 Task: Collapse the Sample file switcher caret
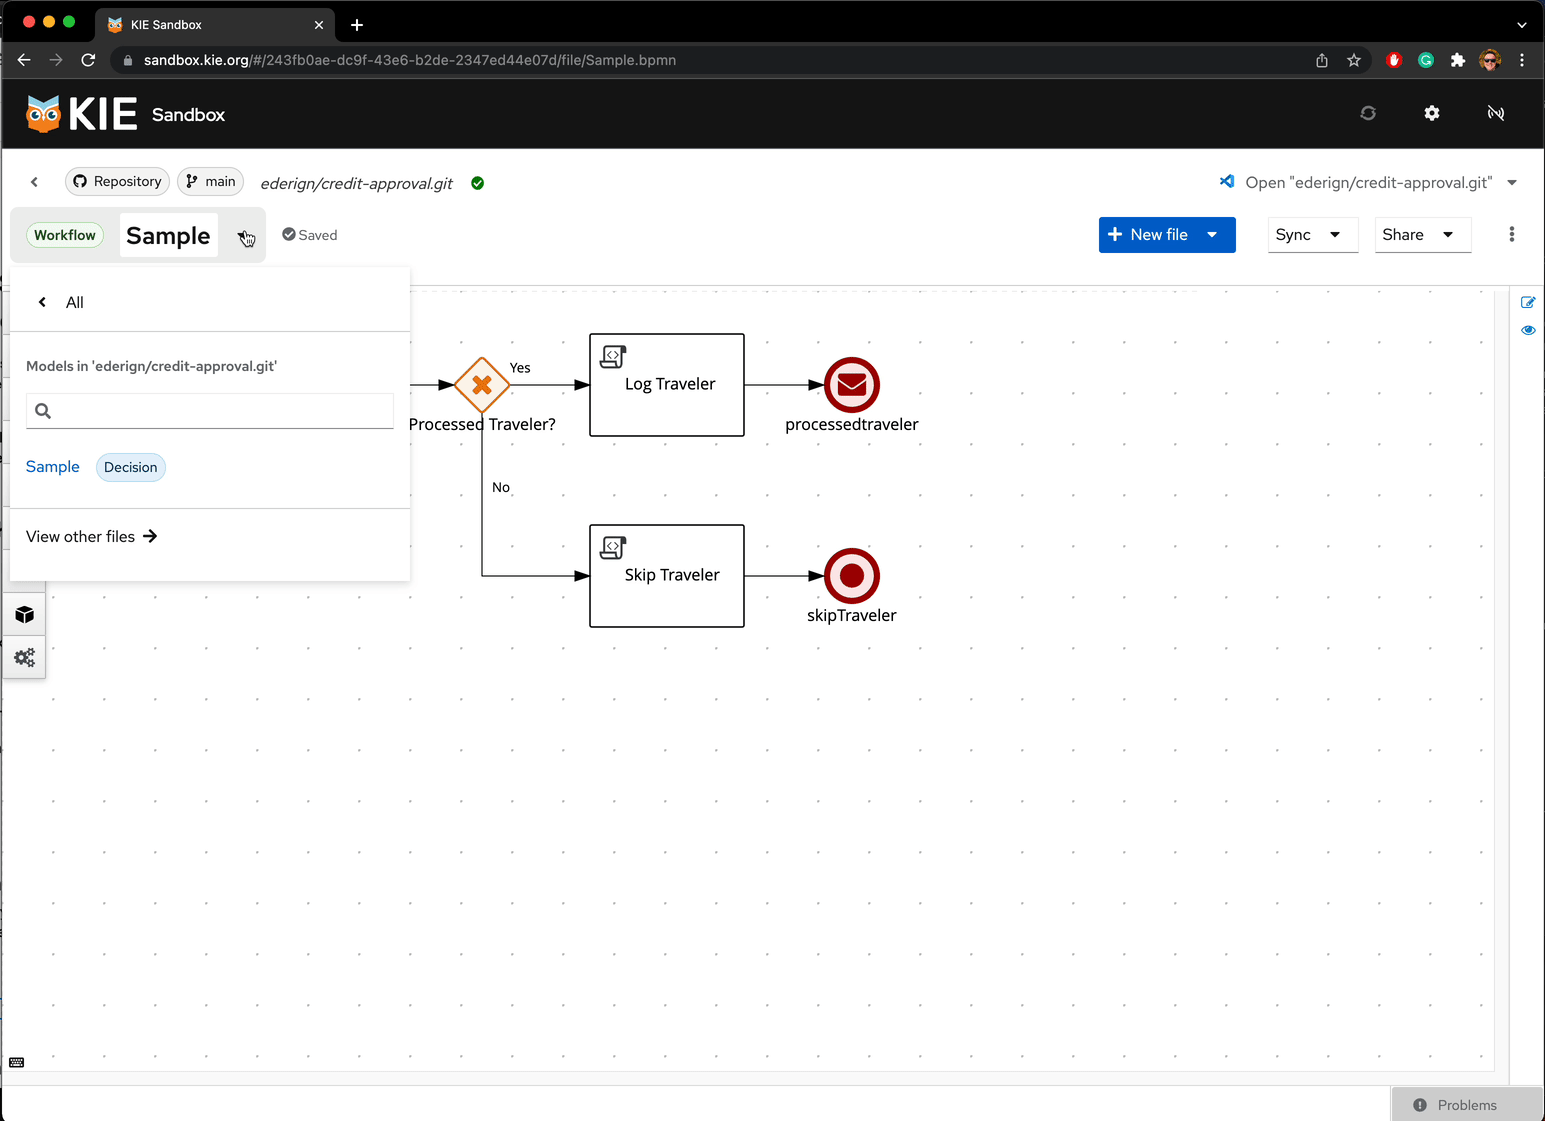point(244,236)
